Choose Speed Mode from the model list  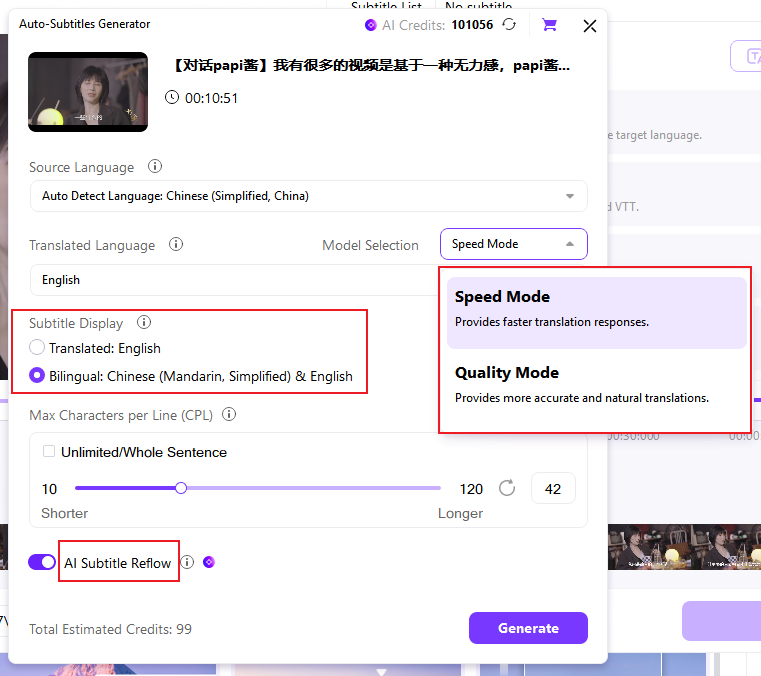click(596, 308)
